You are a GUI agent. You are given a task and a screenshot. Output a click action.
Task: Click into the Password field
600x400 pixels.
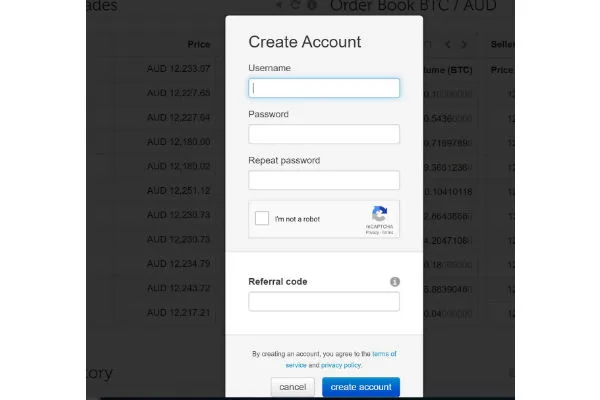coord(324,134)
